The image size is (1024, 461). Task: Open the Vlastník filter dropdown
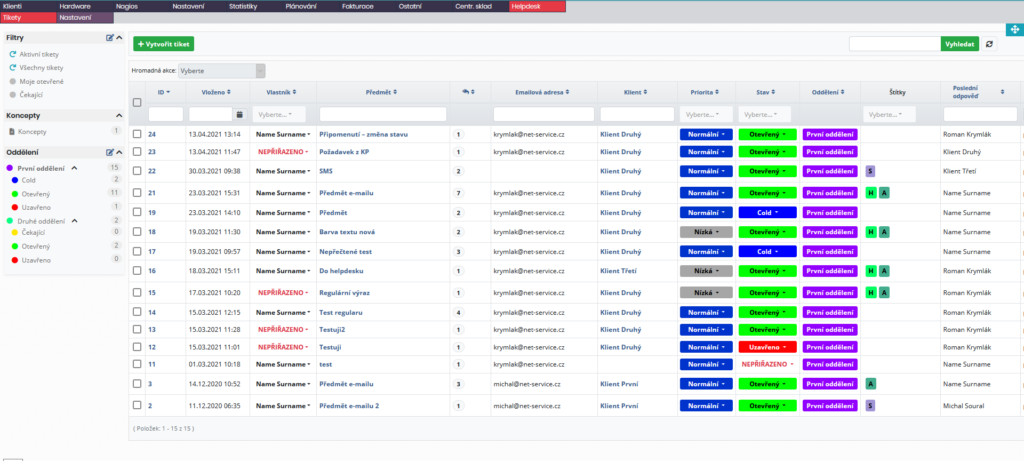[x=279, y=114]
